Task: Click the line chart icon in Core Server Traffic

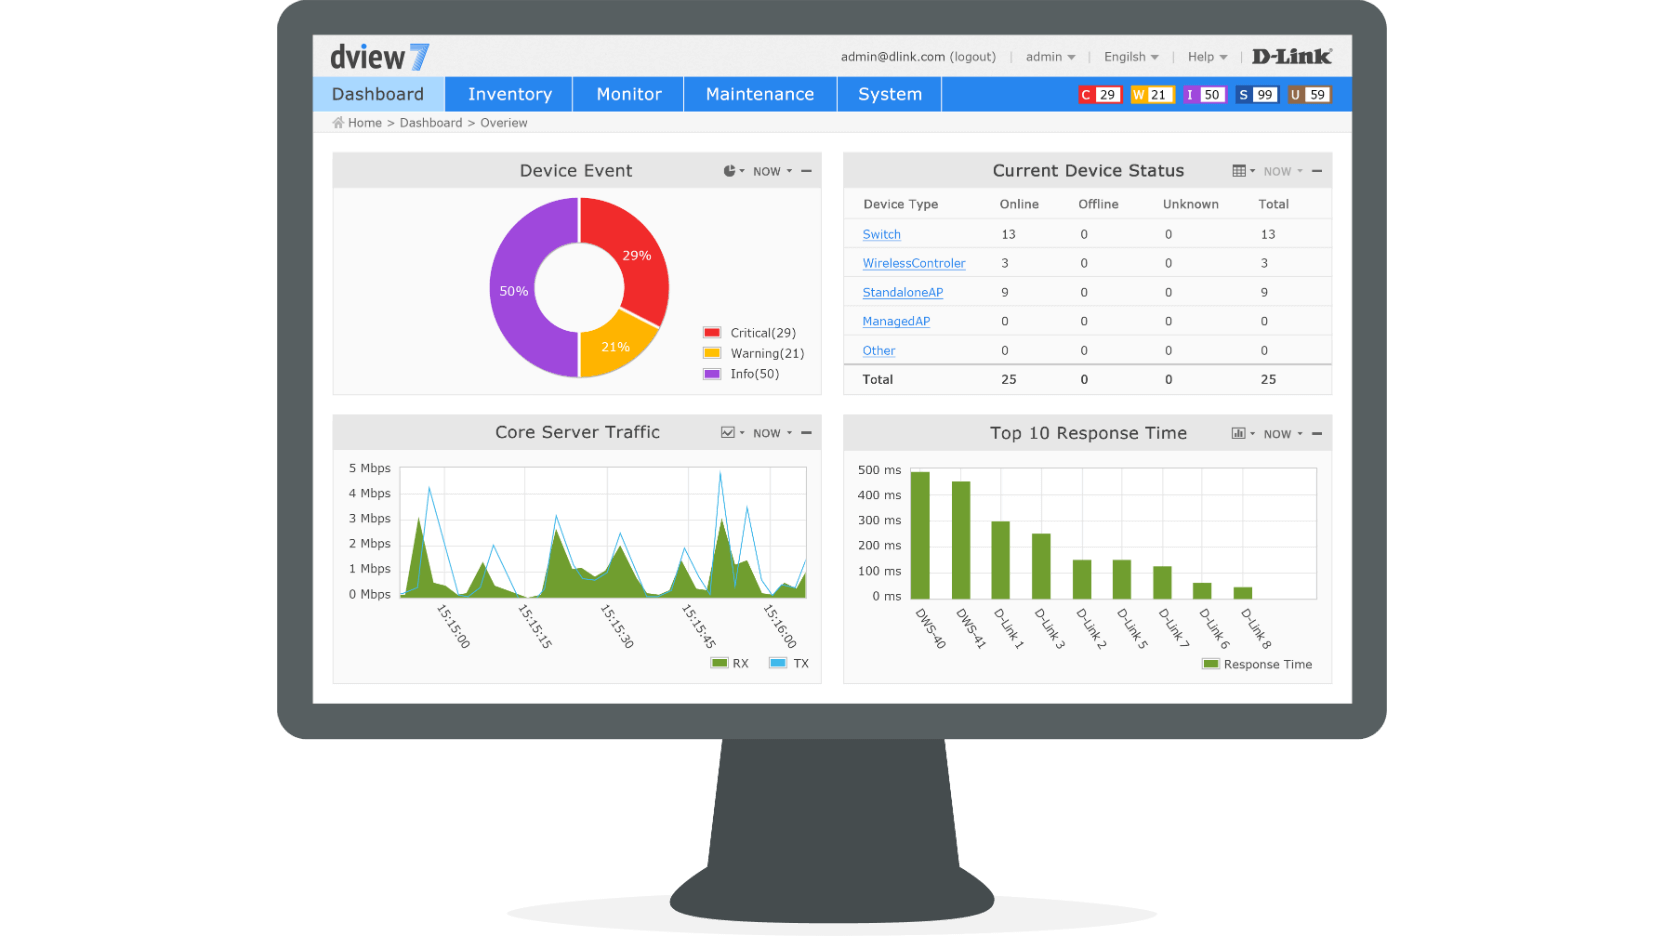Action: pos(729,433)
